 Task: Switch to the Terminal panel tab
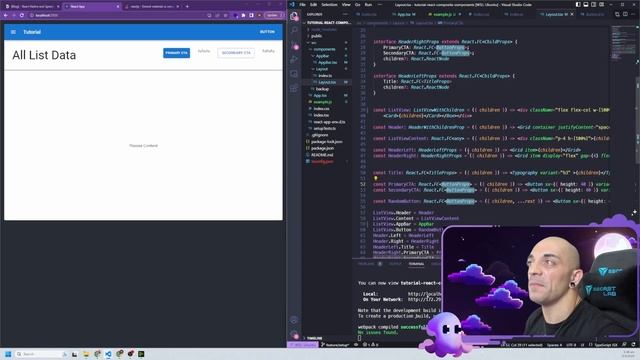tap(416, 264)
